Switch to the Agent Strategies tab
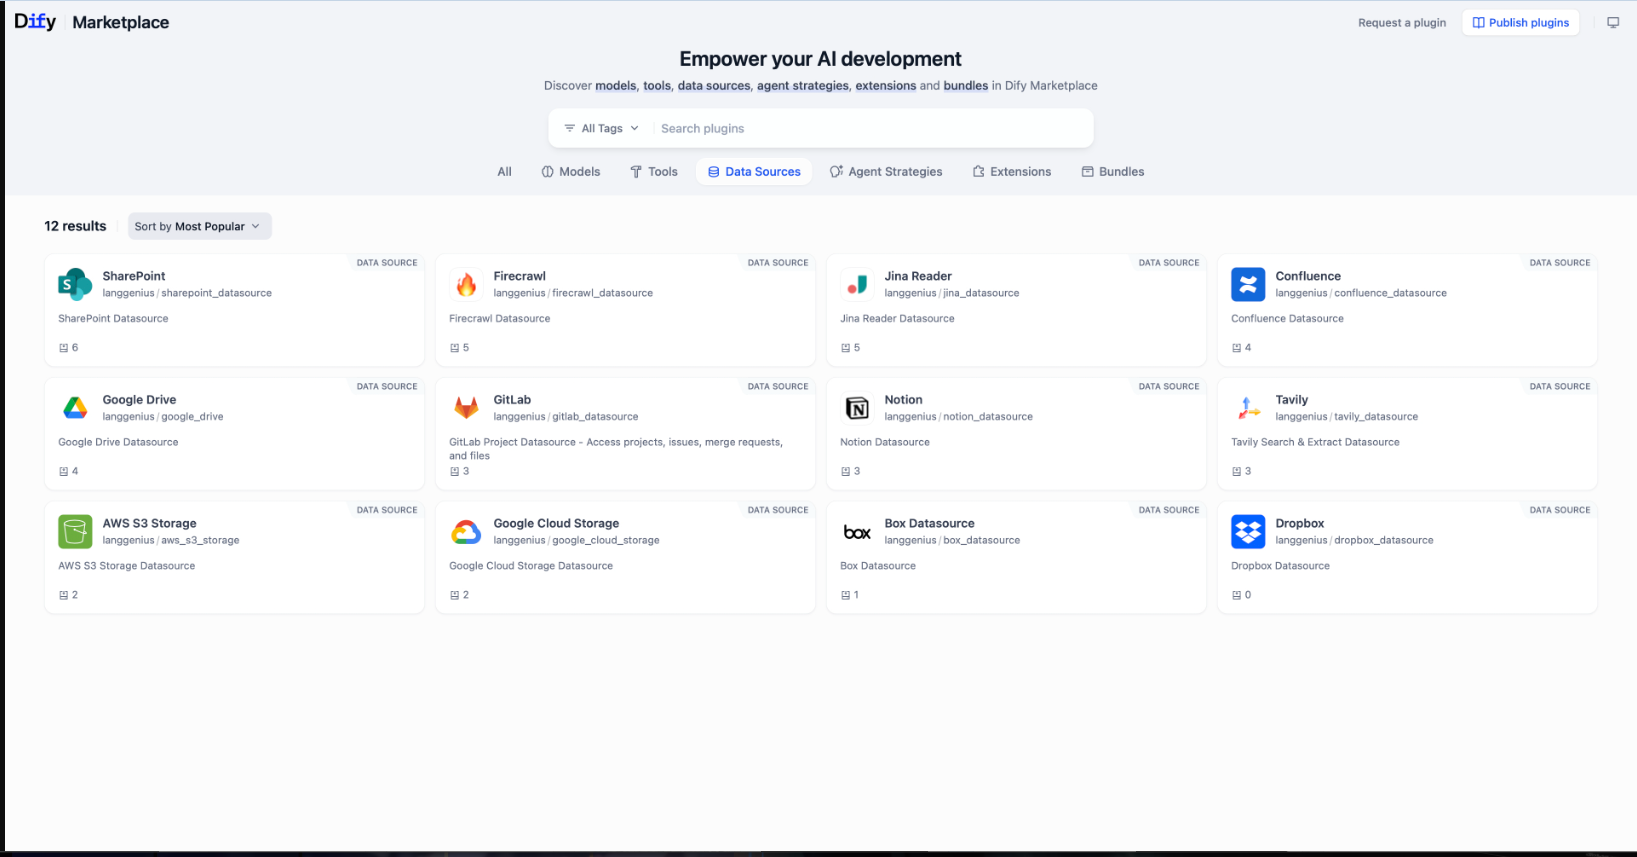 (x=886, y=172)
